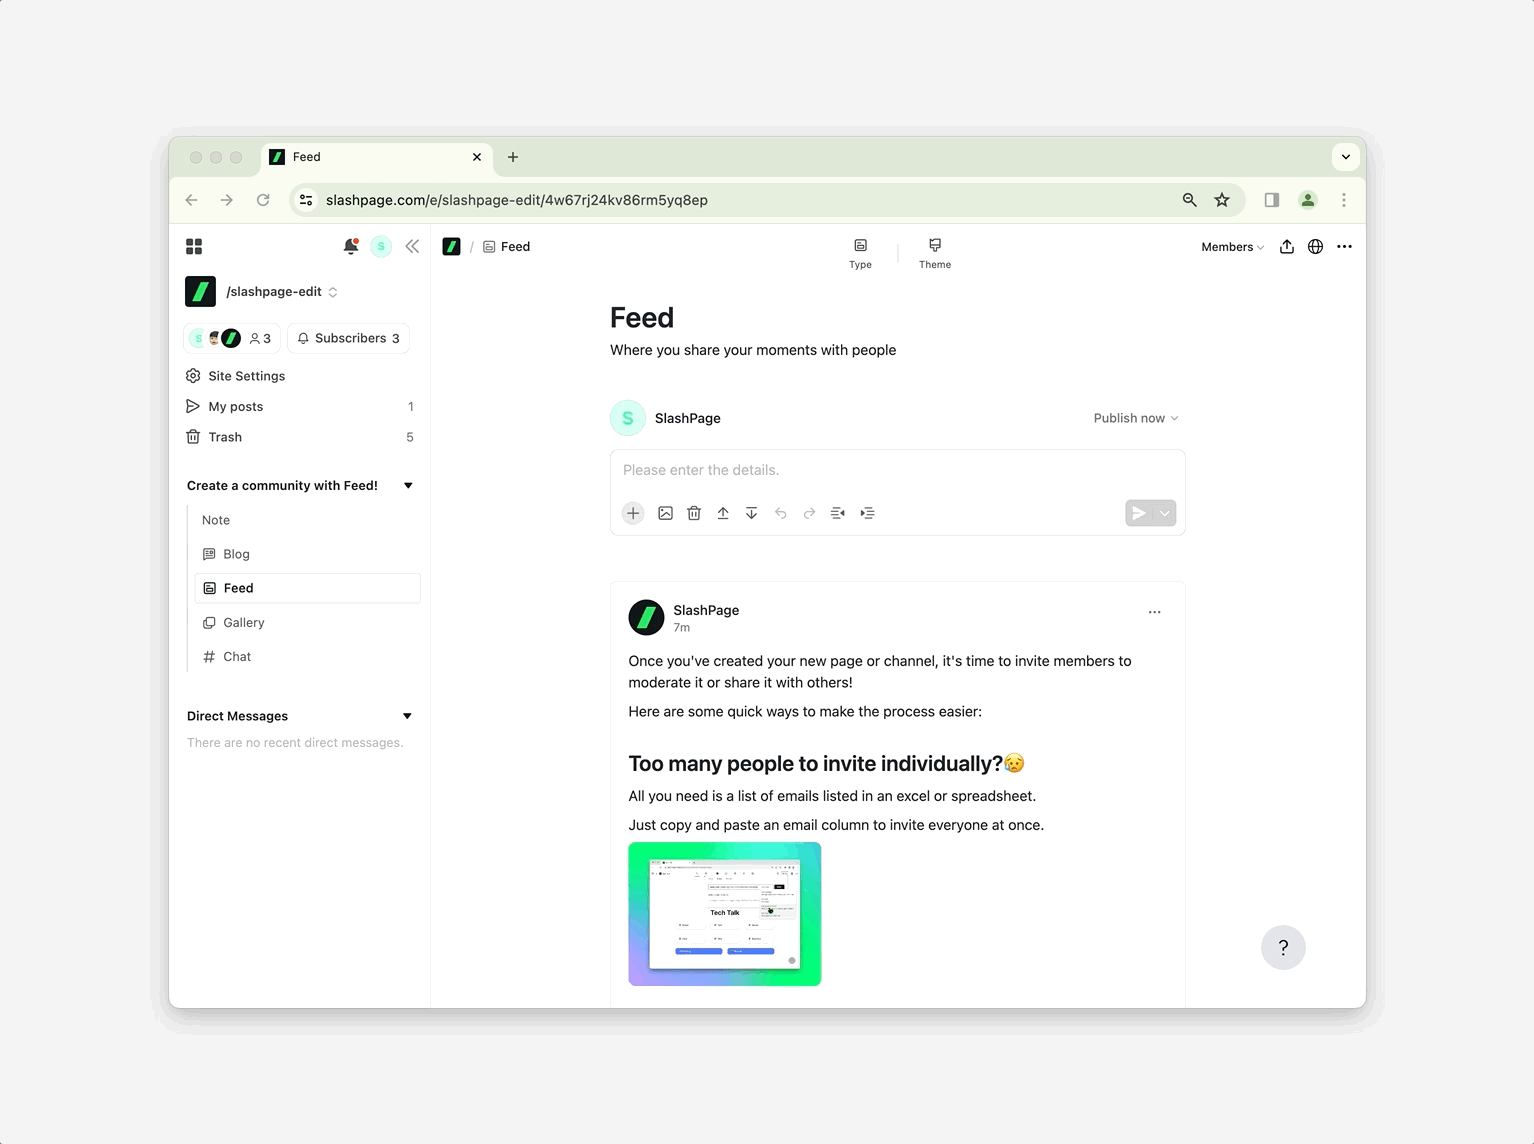1534x1144 pixels.
Task: Click the SlashPage post author avatar
Action: click(x=646, y=618)
